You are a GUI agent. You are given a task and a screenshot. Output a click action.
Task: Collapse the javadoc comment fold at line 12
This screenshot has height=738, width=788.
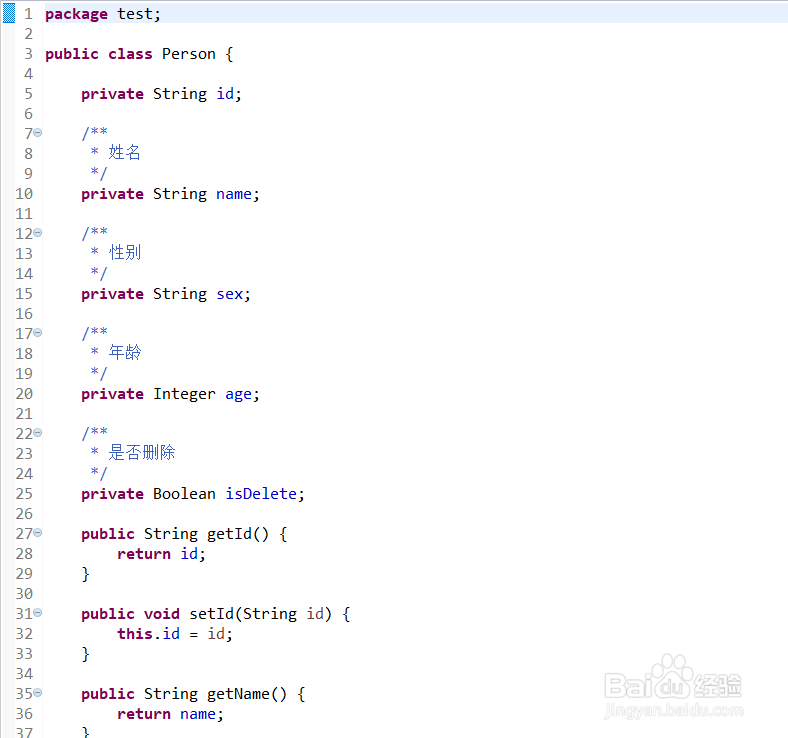pos(38,233)
